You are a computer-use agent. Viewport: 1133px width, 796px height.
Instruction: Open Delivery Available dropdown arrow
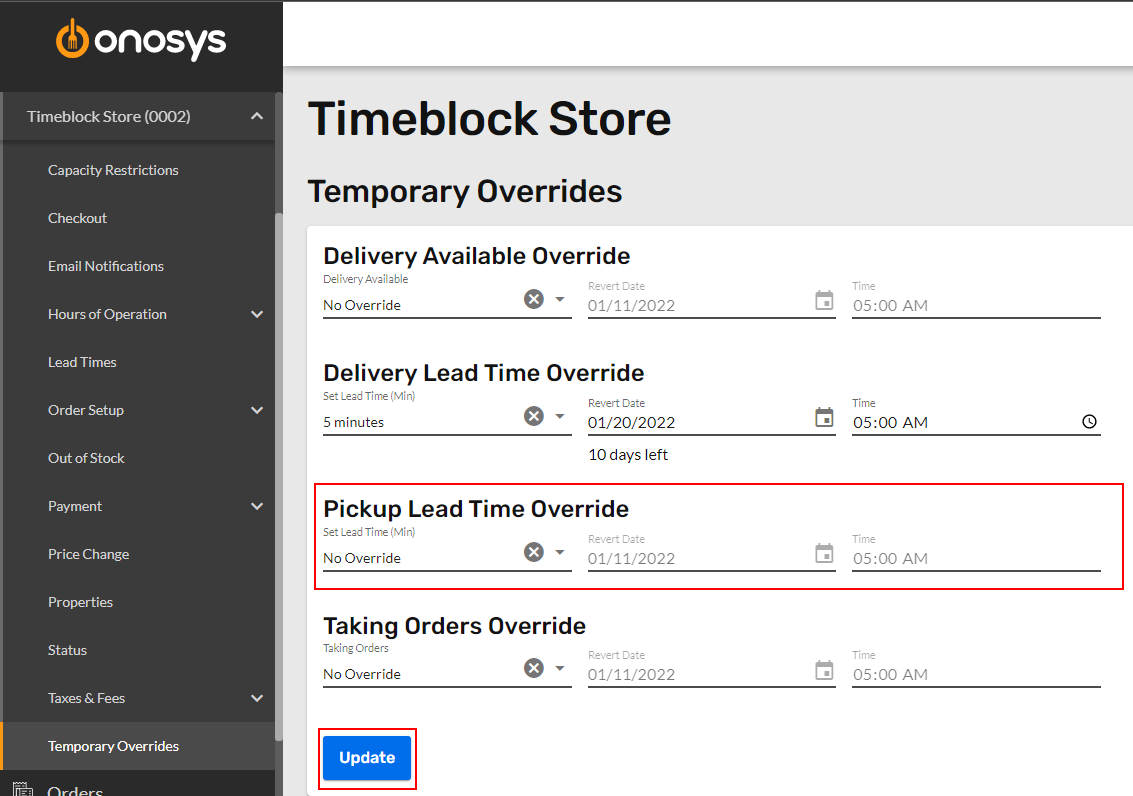pyautogui.click(x=559, y=299)
